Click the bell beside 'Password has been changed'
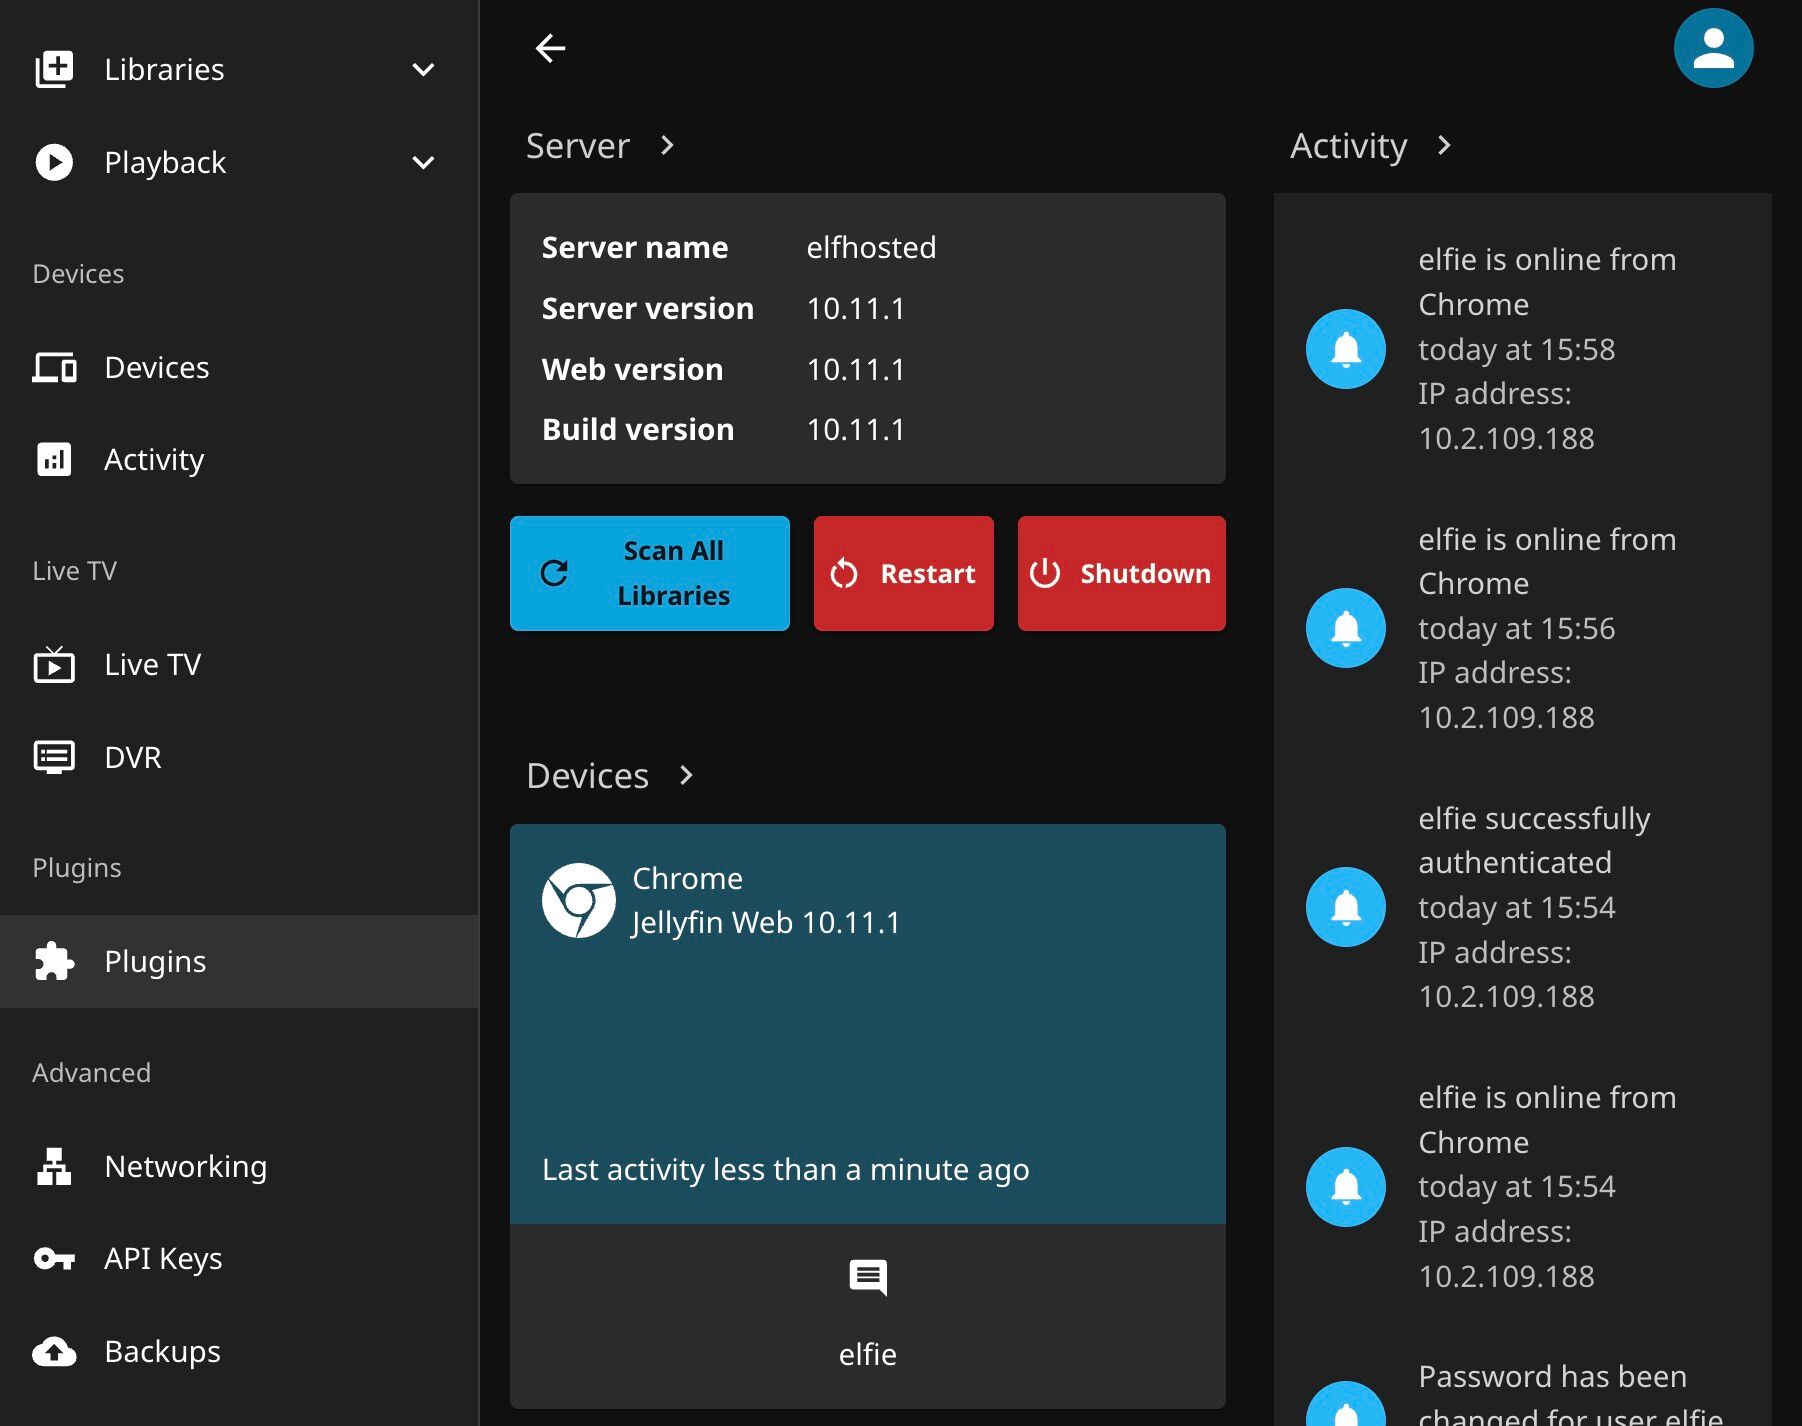 coord(1345,1404)
